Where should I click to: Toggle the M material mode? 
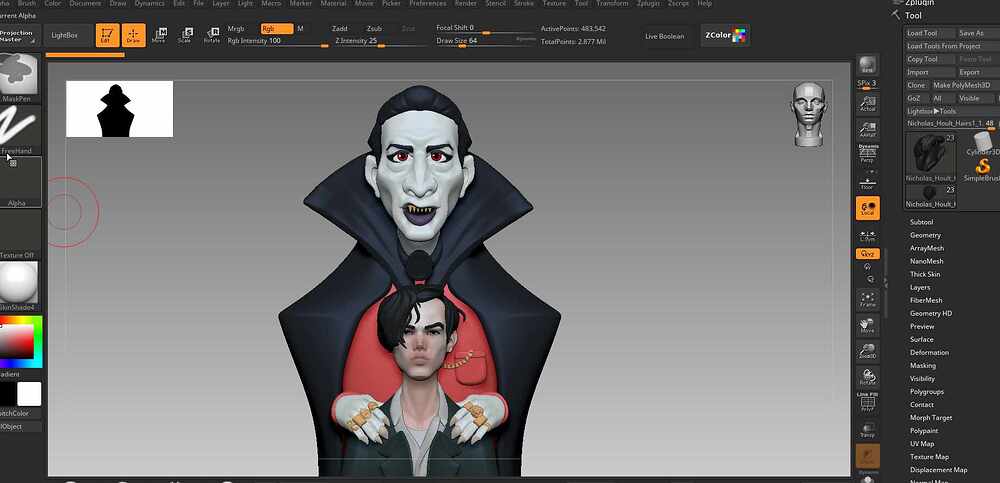click(300, 29)
